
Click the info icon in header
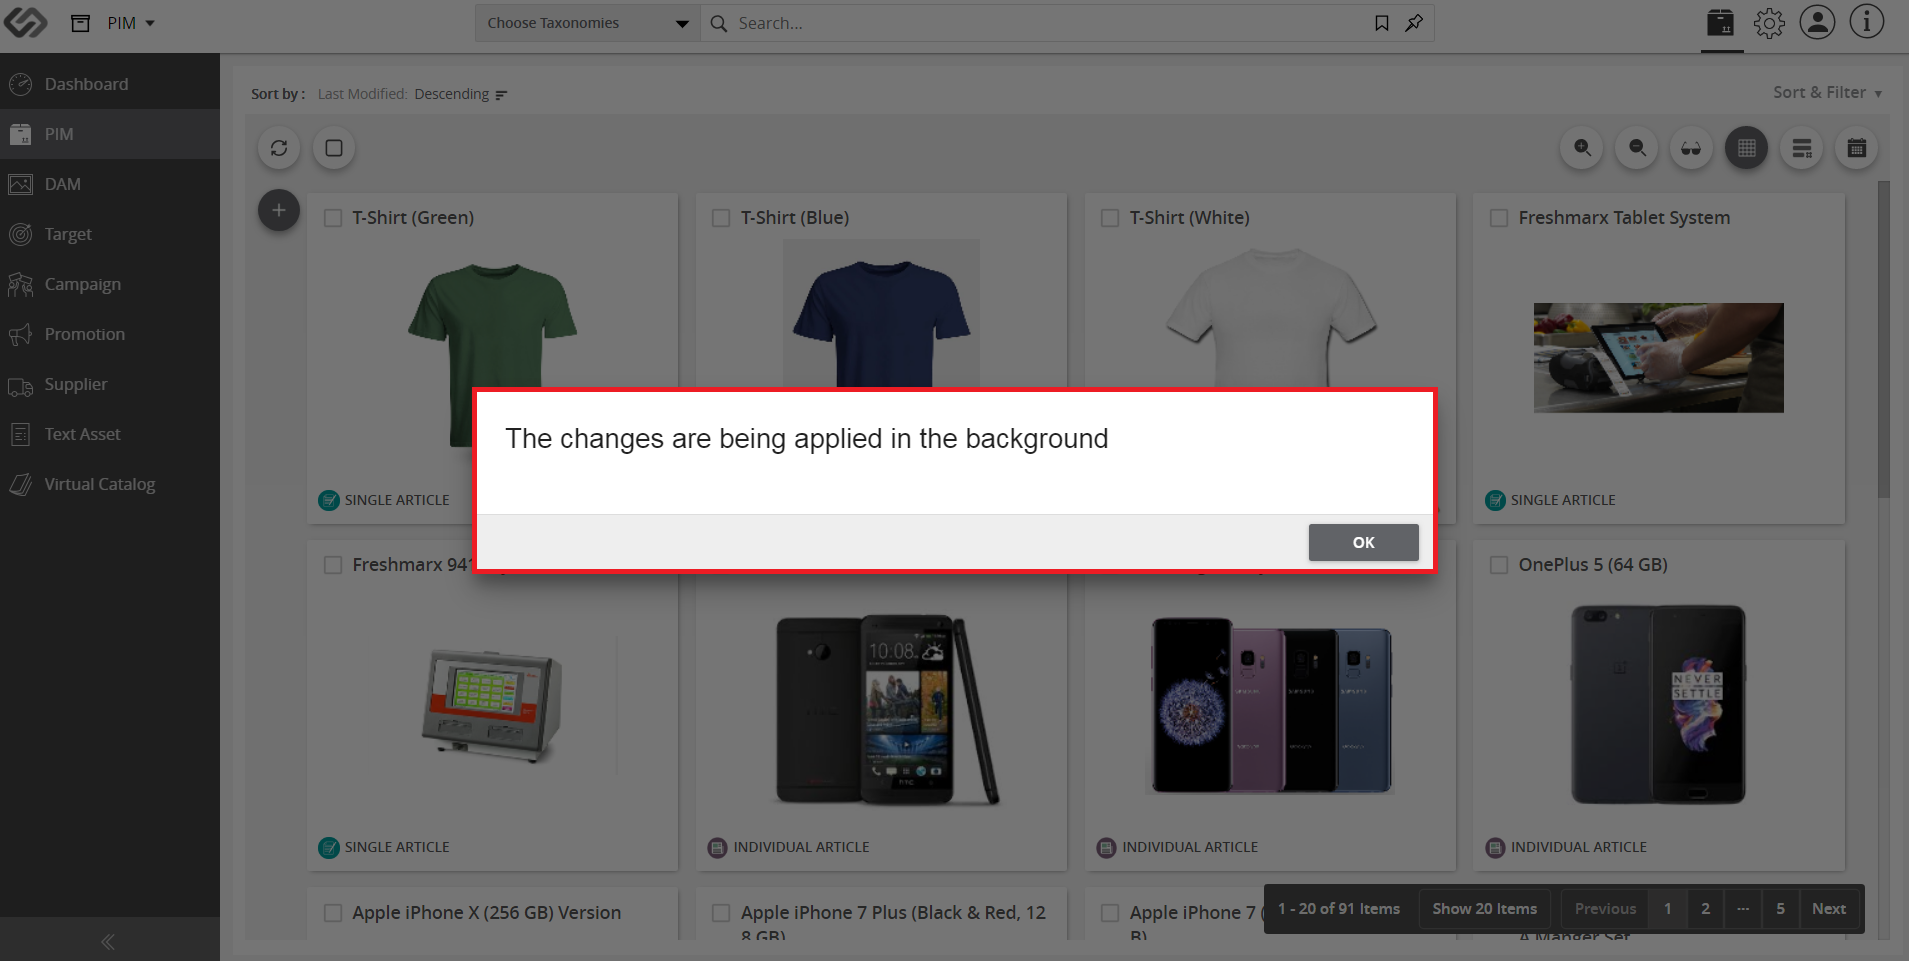[1866, 22]
